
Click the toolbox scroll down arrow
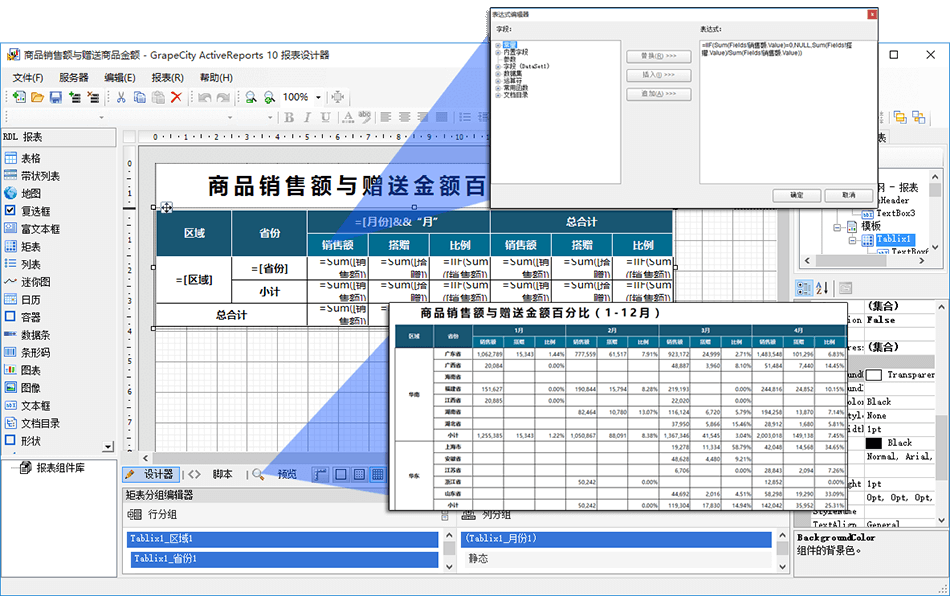click(x=108, y=447)
